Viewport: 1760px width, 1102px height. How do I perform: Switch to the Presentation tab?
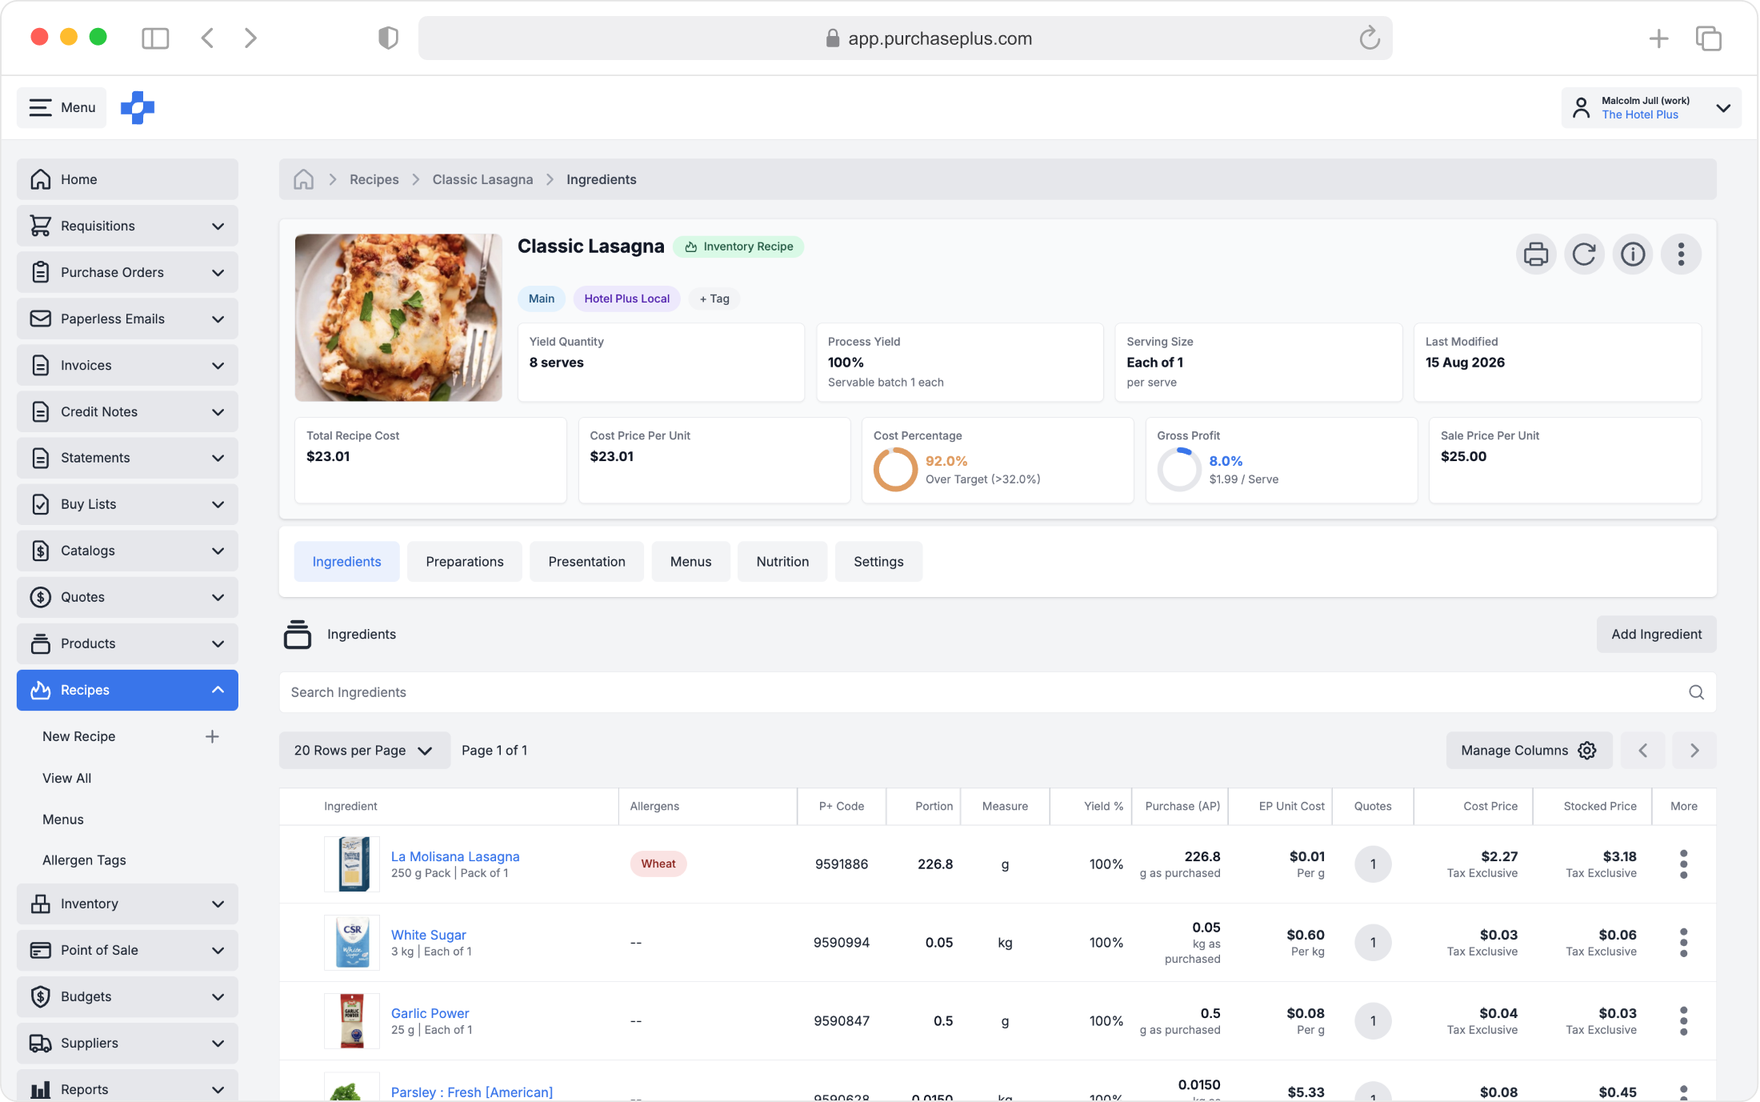coord(586,561)
